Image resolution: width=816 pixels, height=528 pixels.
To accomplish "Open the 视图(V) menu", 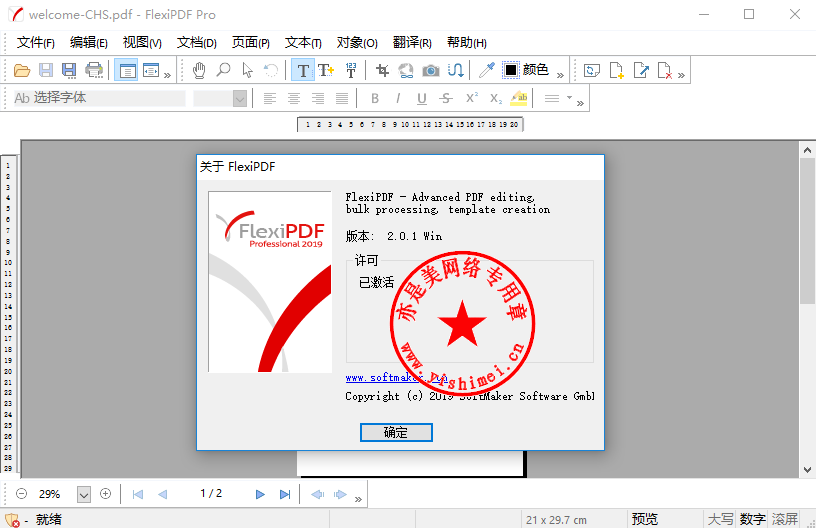I will [x=142, y=43].
